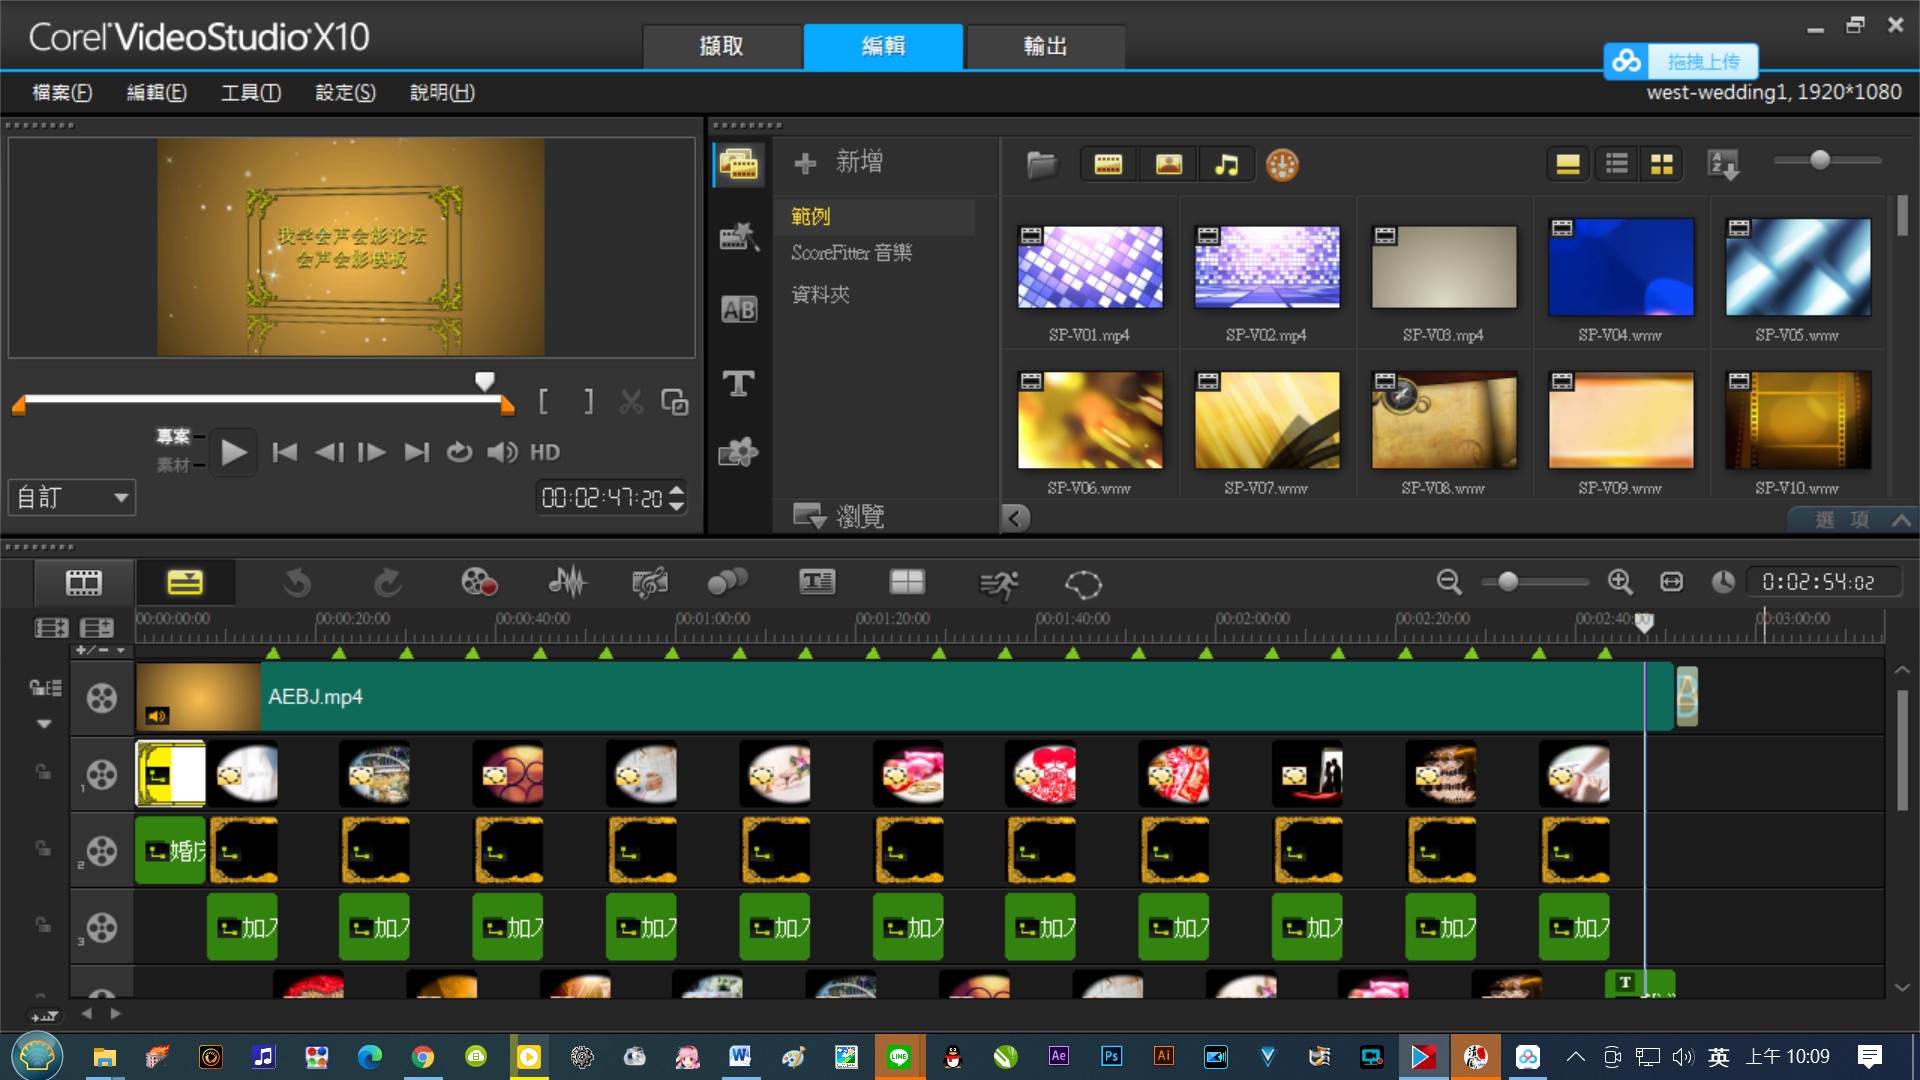Play the preview
1920x1080 pixels.
tap(233, 452)
